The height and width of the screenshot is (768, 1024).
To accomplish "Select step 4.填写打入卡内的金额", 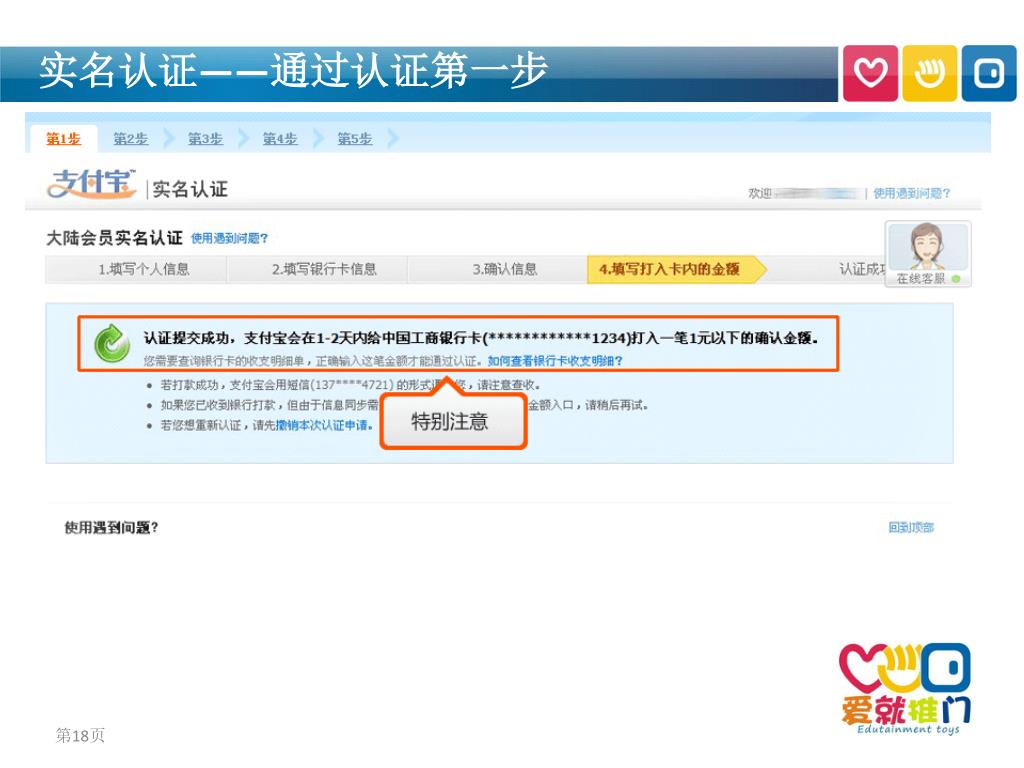I will [676, 269].
